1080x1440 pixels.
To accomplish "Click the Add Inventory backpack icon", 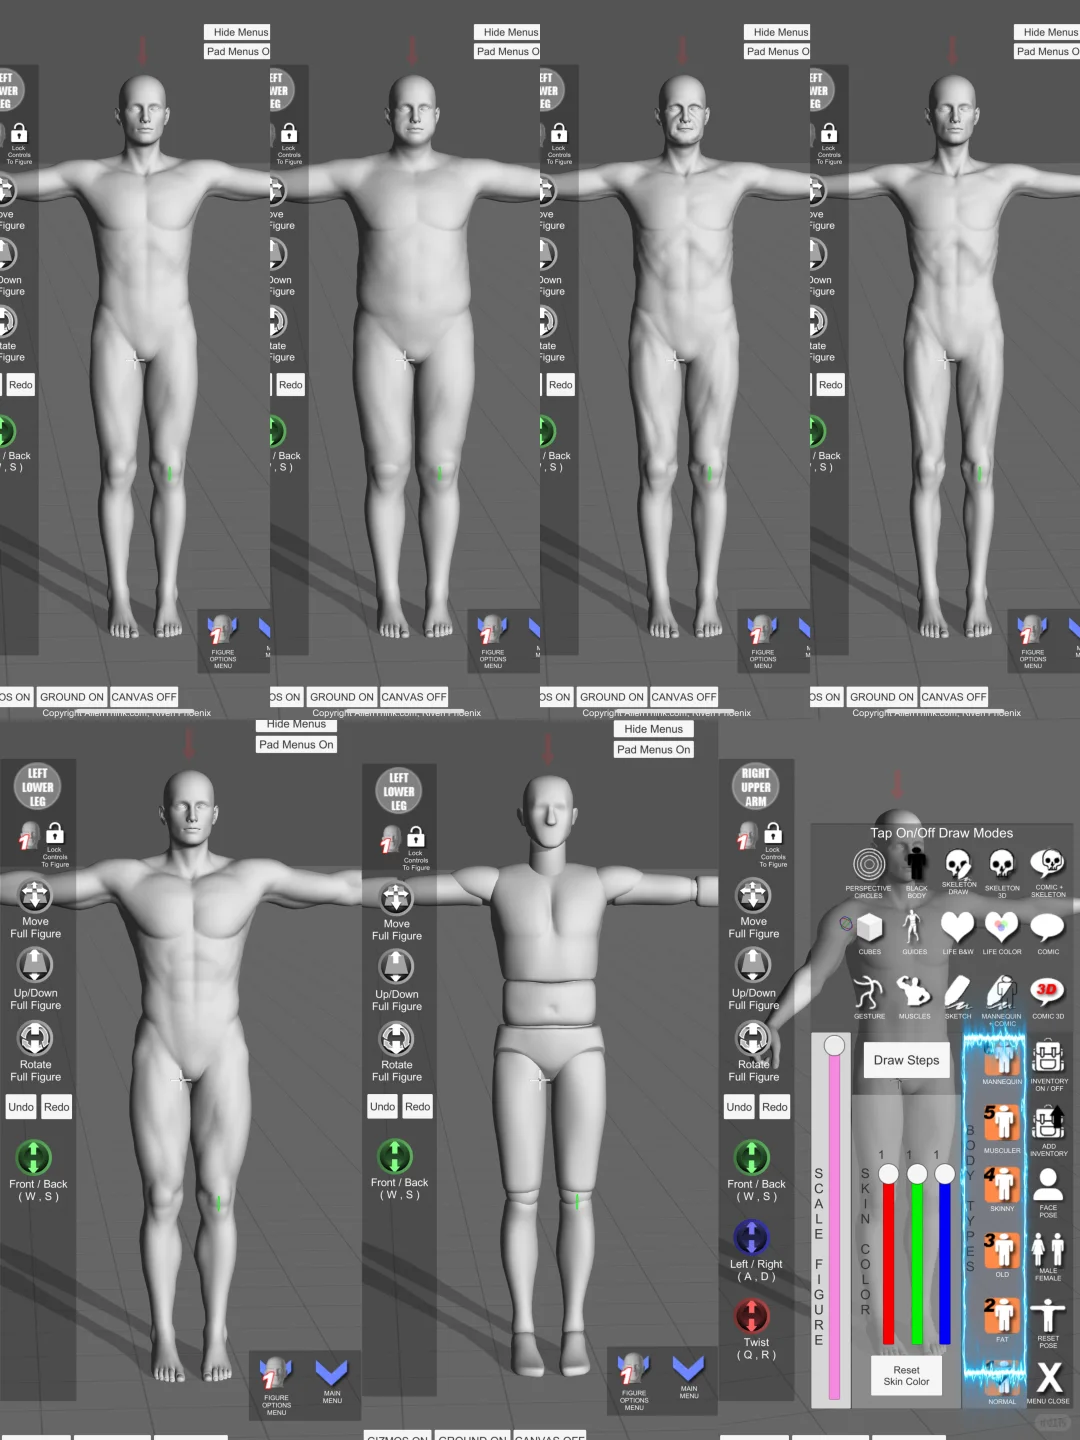I will (x=1048, y=1124).
